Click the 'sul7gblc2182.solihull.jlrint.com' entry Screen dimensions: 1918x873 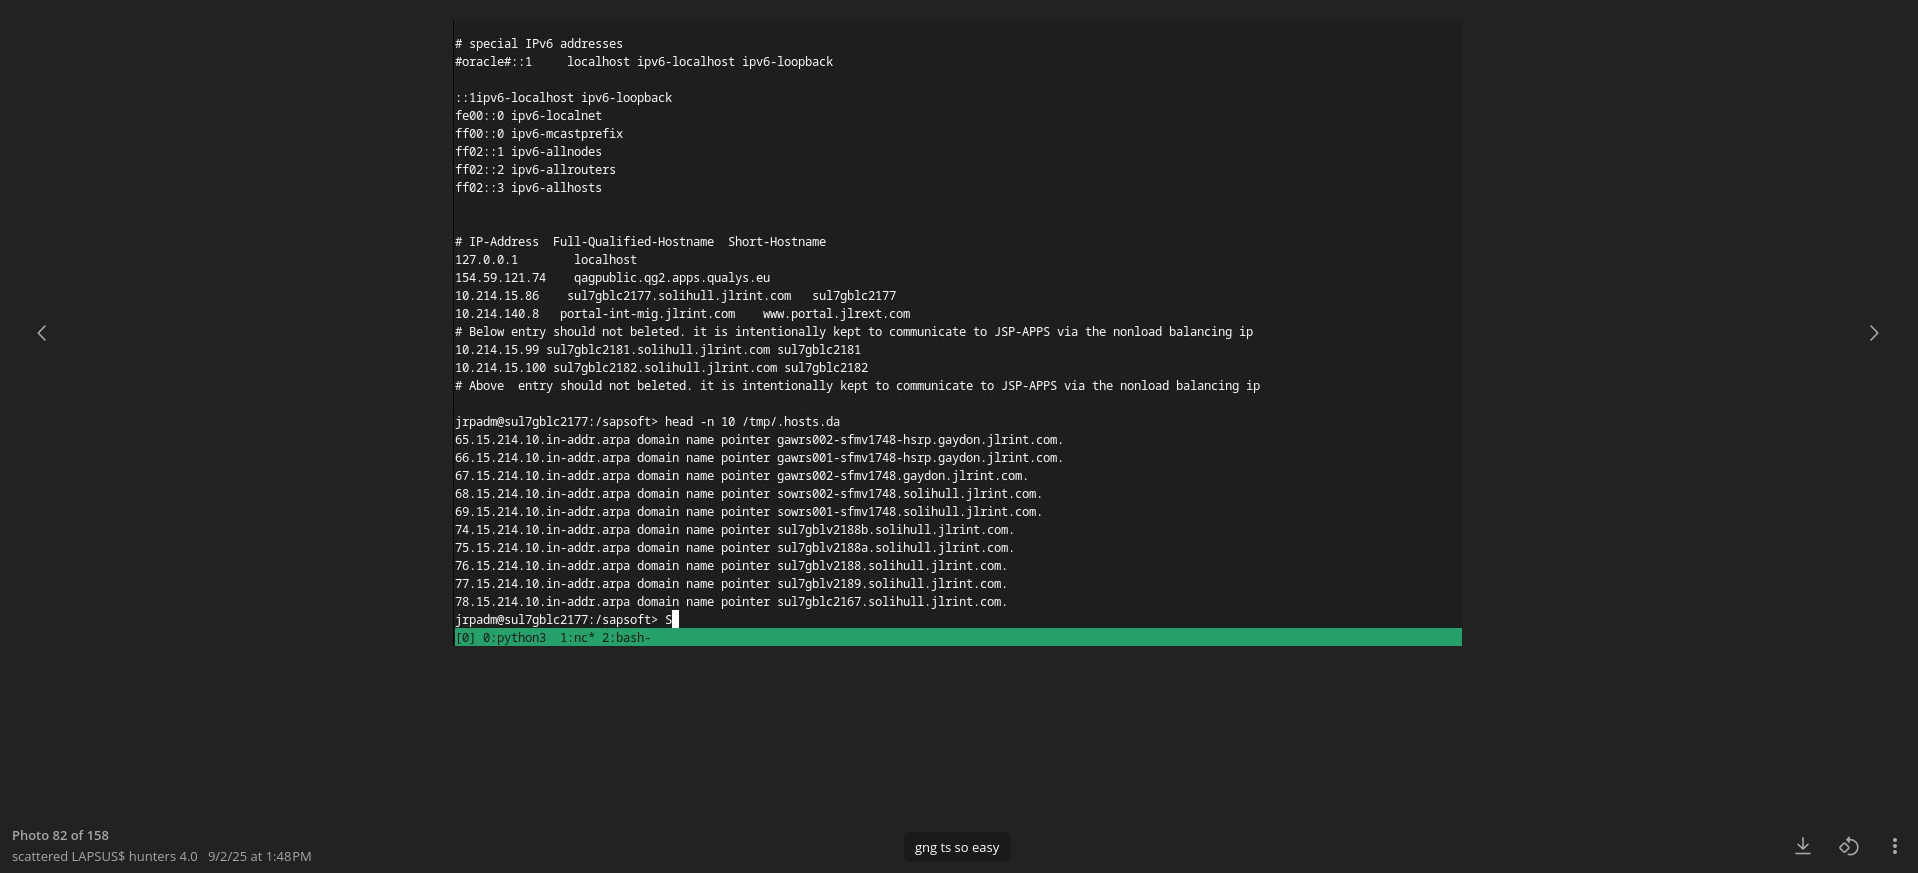[665, 368]
